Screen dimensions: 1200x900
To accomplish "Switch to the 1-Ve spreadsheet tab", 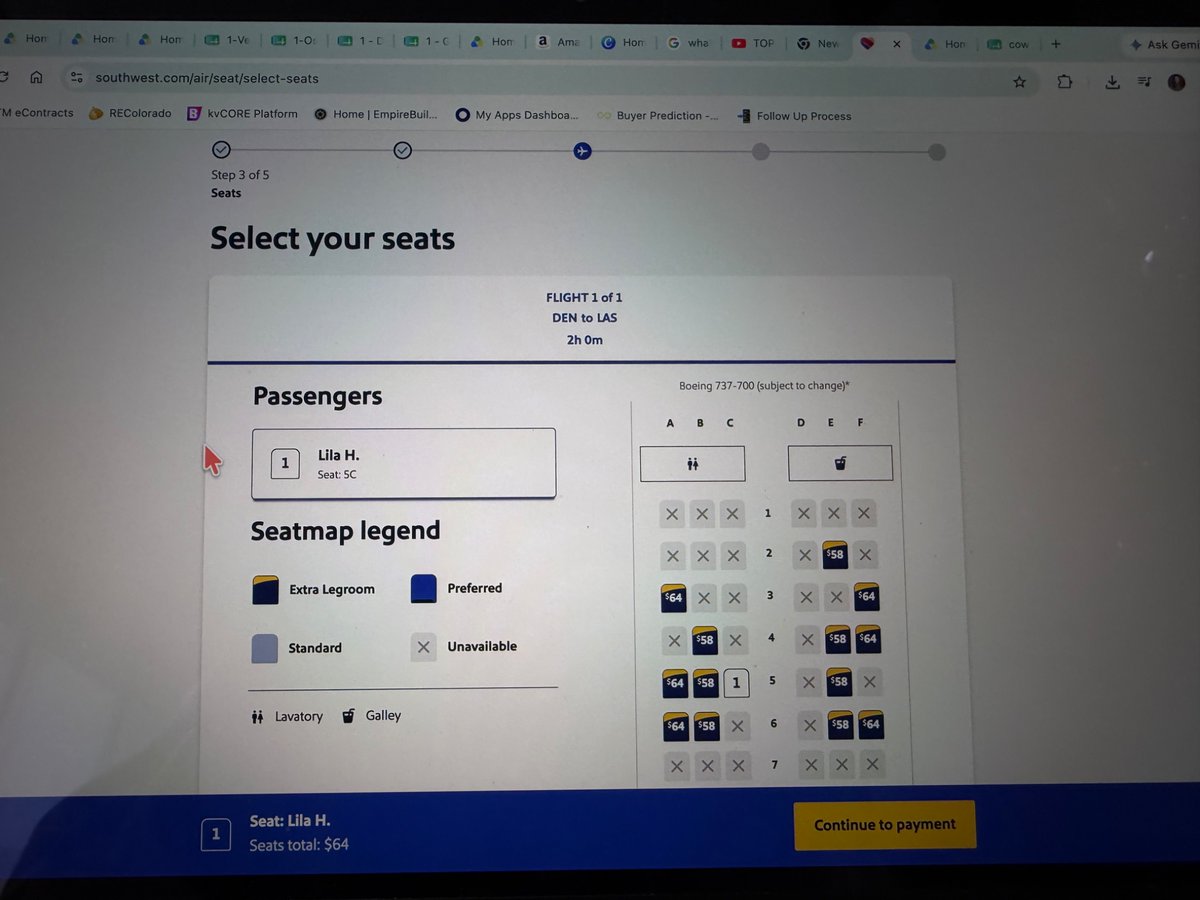I will tap(227, 41).
